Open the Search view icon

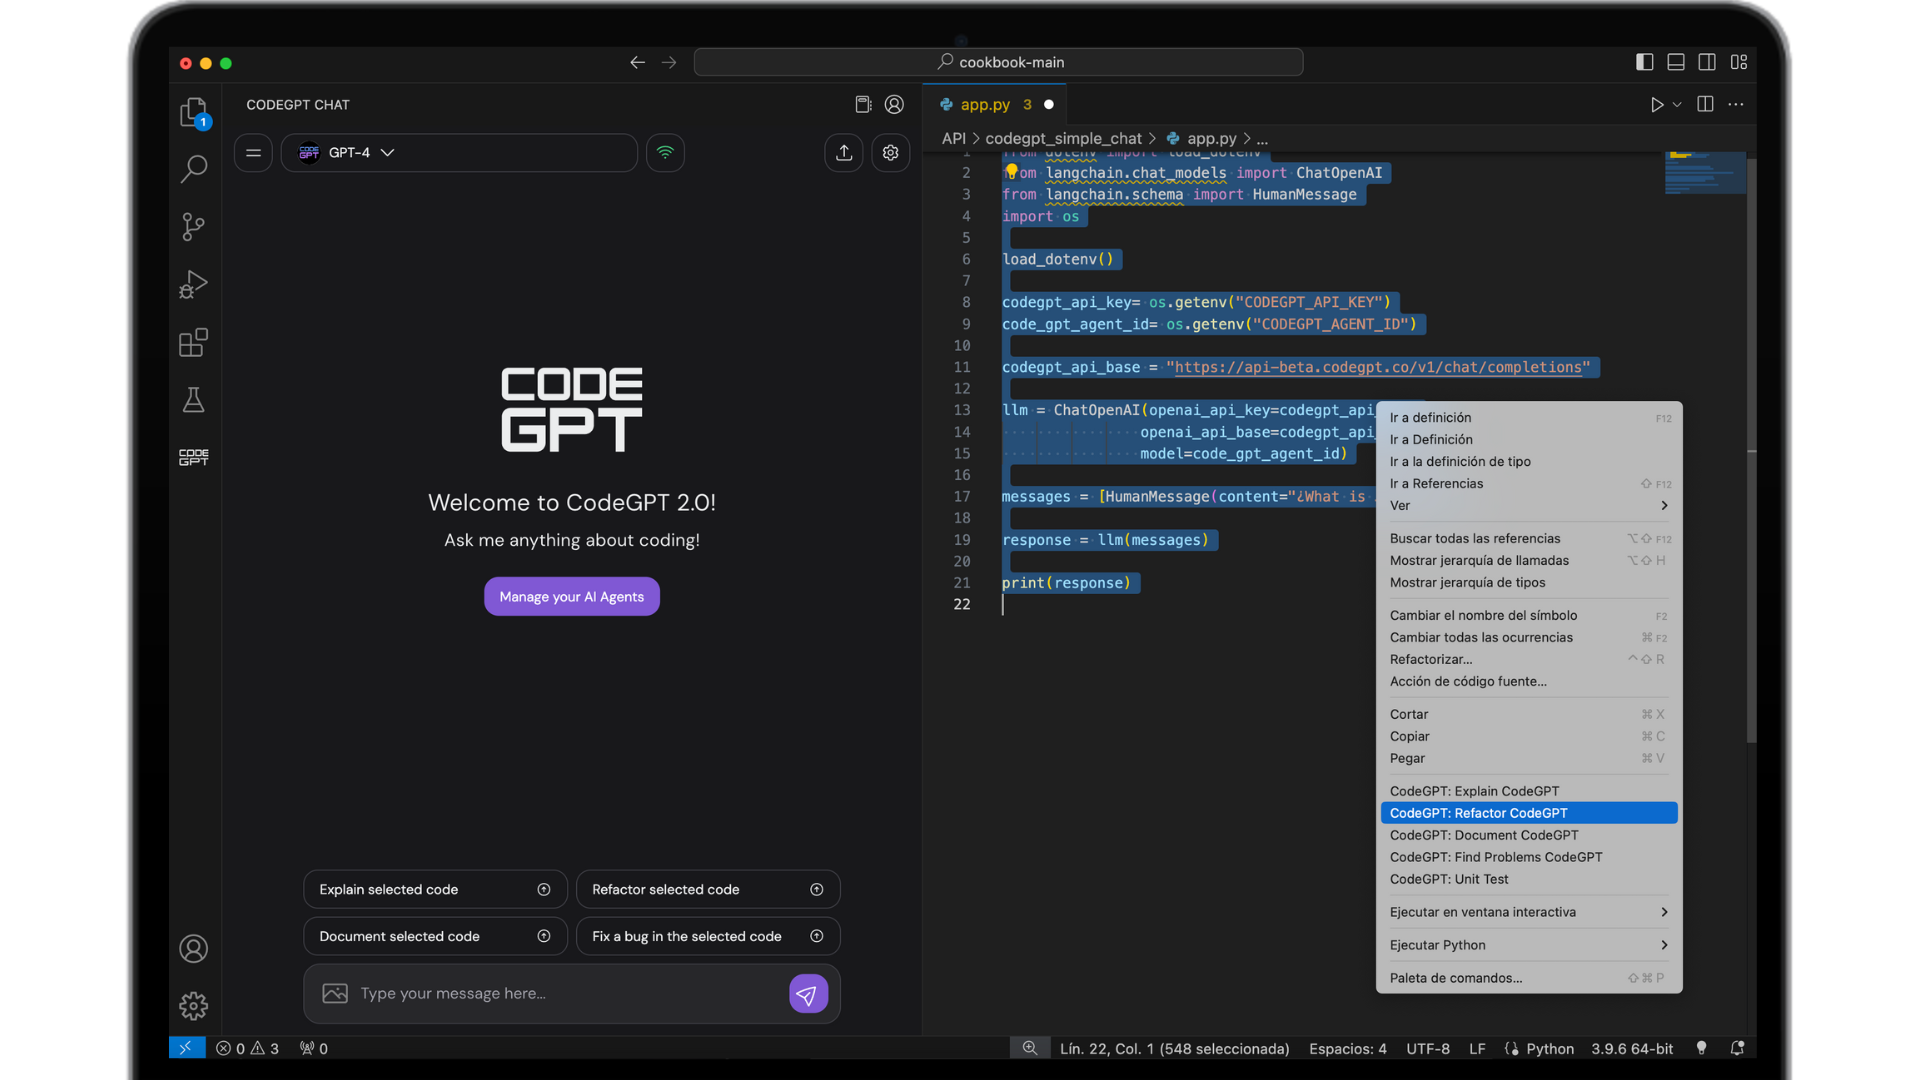193,169
